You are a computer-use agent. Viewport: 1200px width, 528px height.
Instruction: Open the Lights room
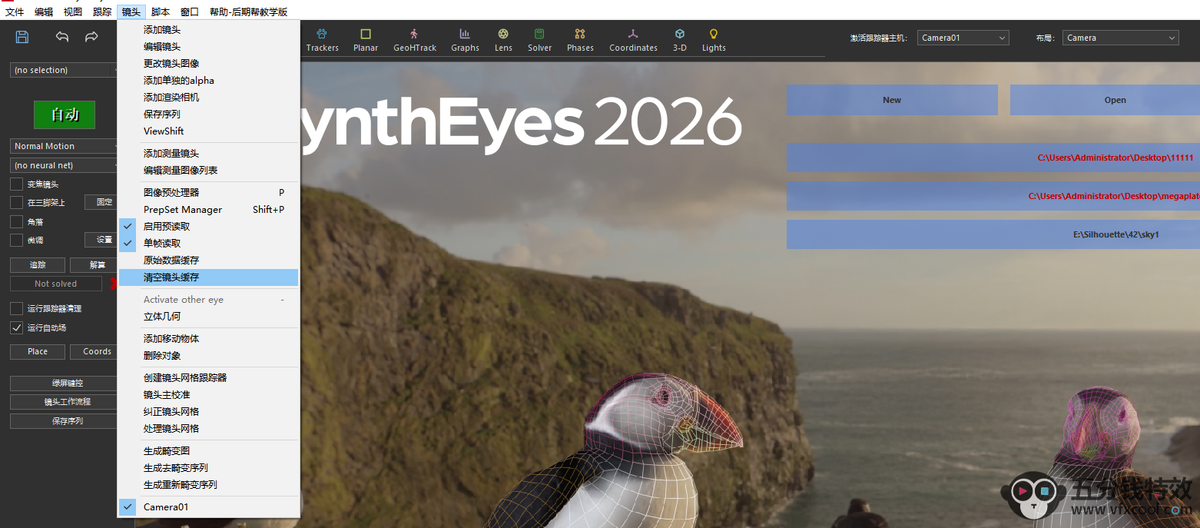713,40
